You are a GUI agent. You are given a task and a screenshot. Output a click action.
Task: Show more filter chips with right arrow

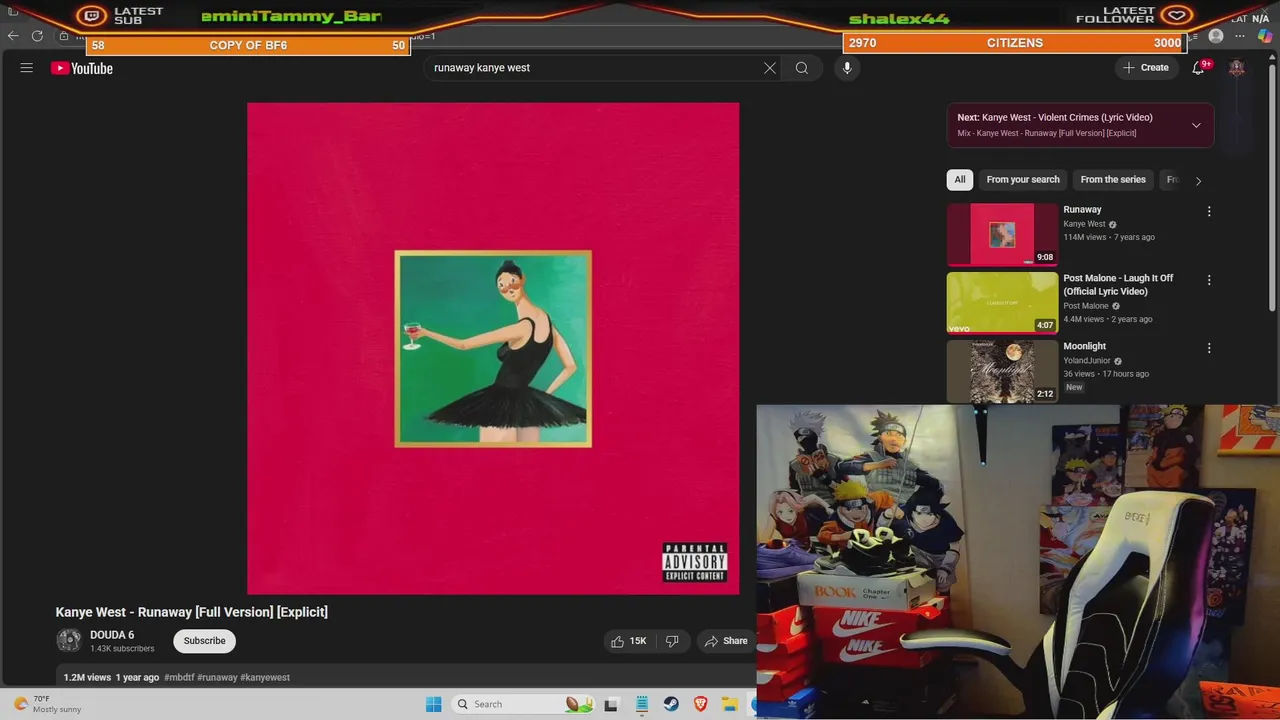[1198, 181]
